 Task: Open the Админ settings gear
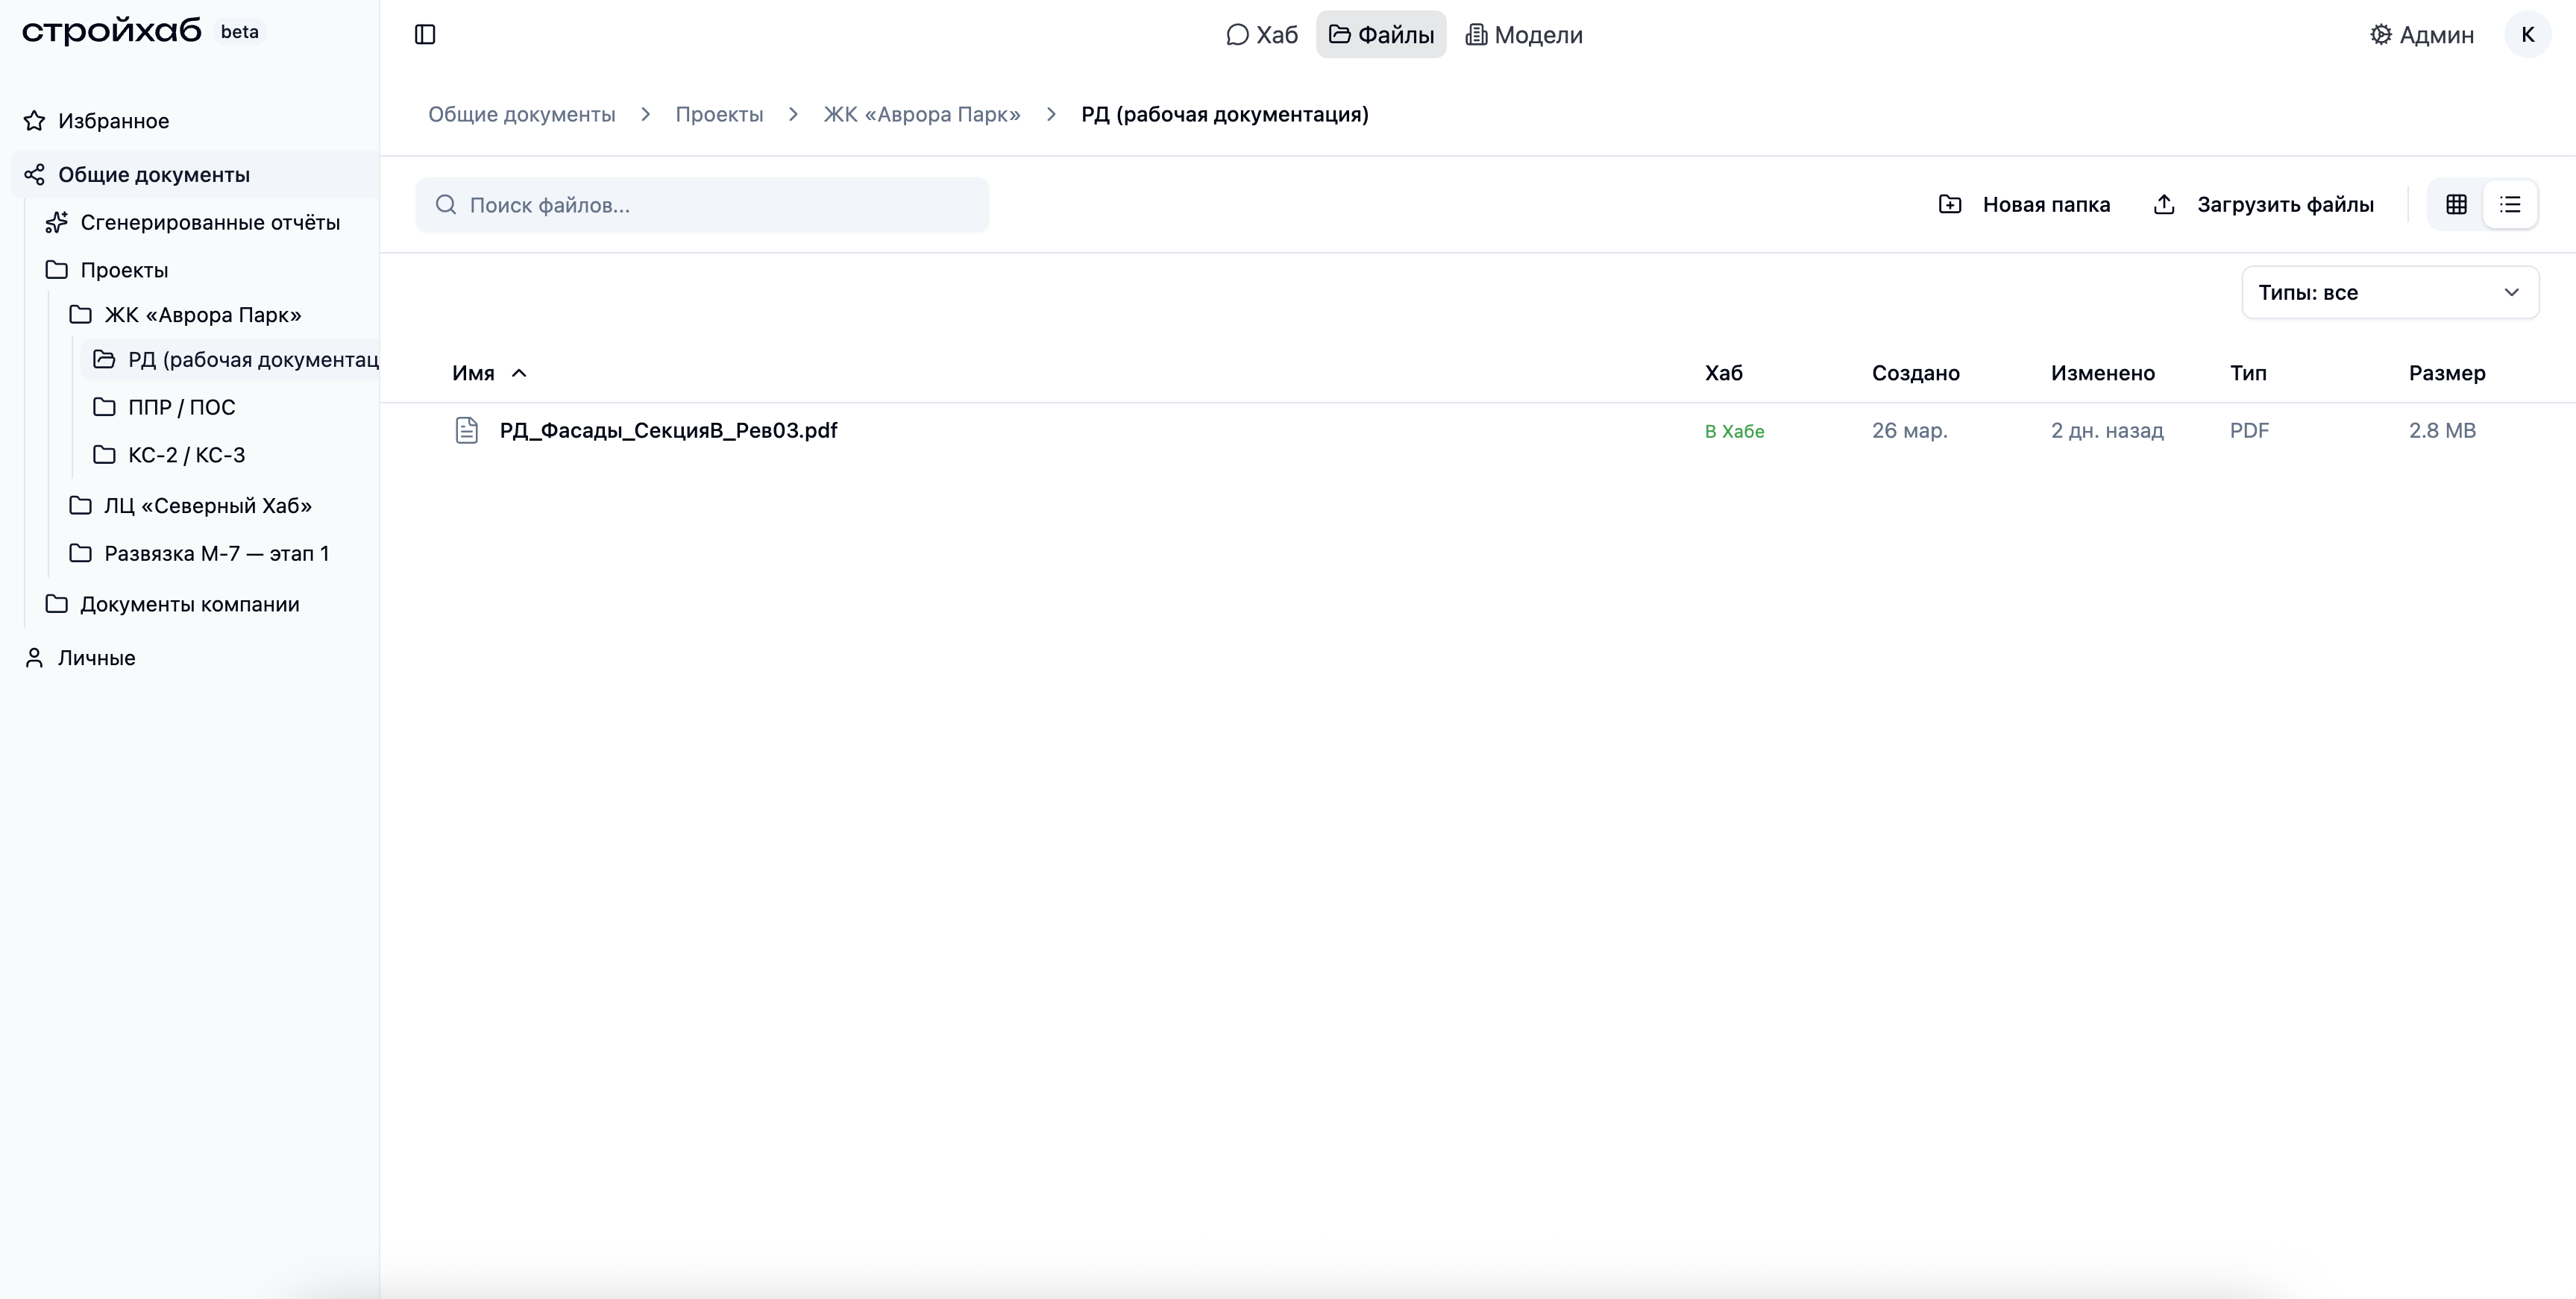[2381, 35]
